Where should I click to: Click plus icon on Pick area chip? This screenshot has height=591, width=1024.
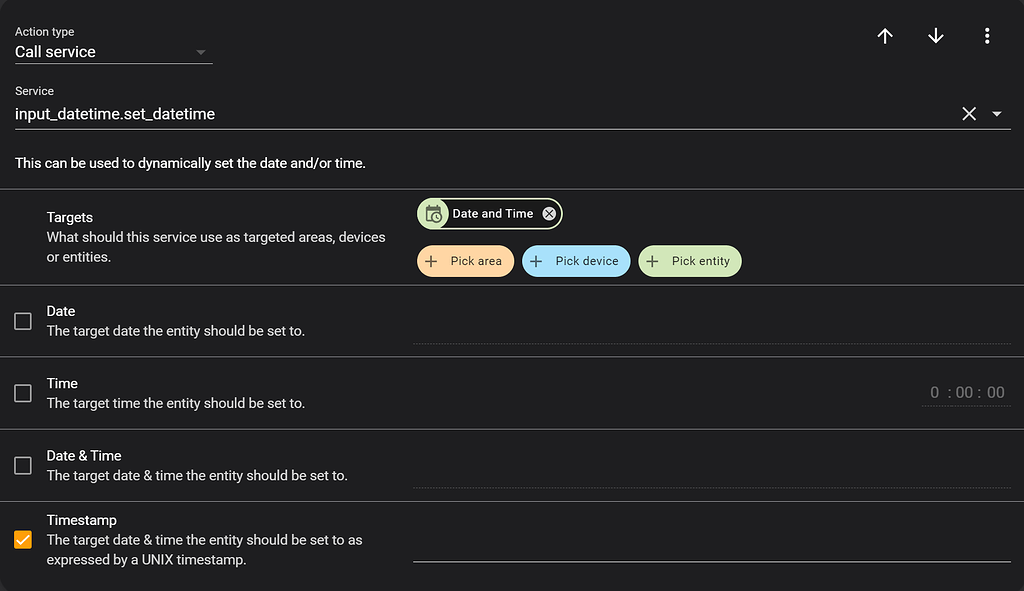pos(432,261)
